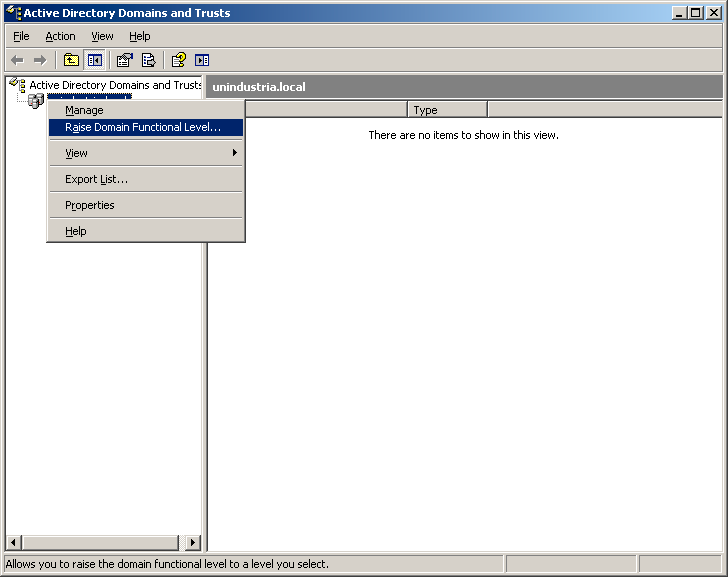
Task: Open the Action menu
Action: pos(60,36)
